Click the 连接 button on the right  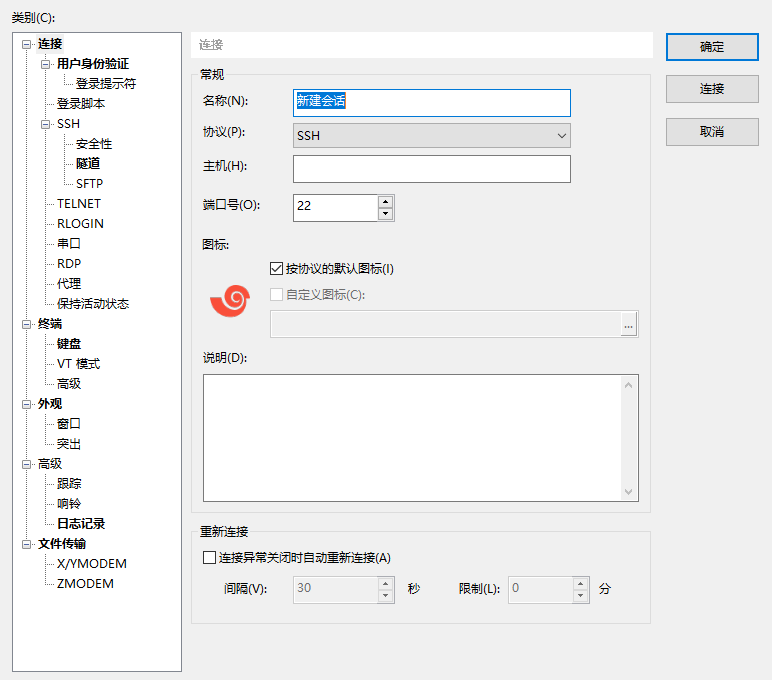tap(712, 89)
